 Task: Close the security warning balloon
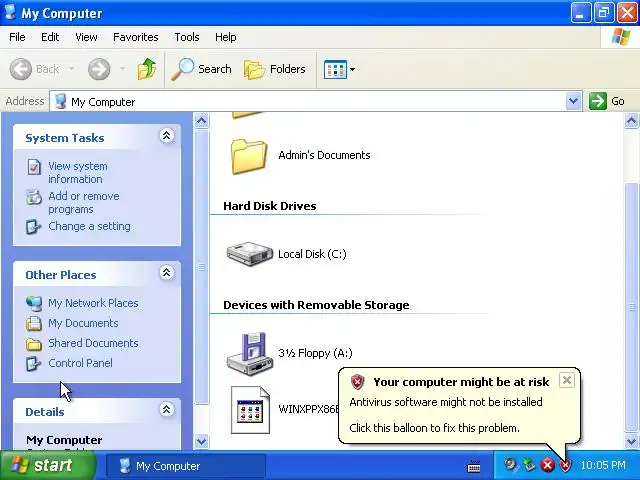(567, 380)
